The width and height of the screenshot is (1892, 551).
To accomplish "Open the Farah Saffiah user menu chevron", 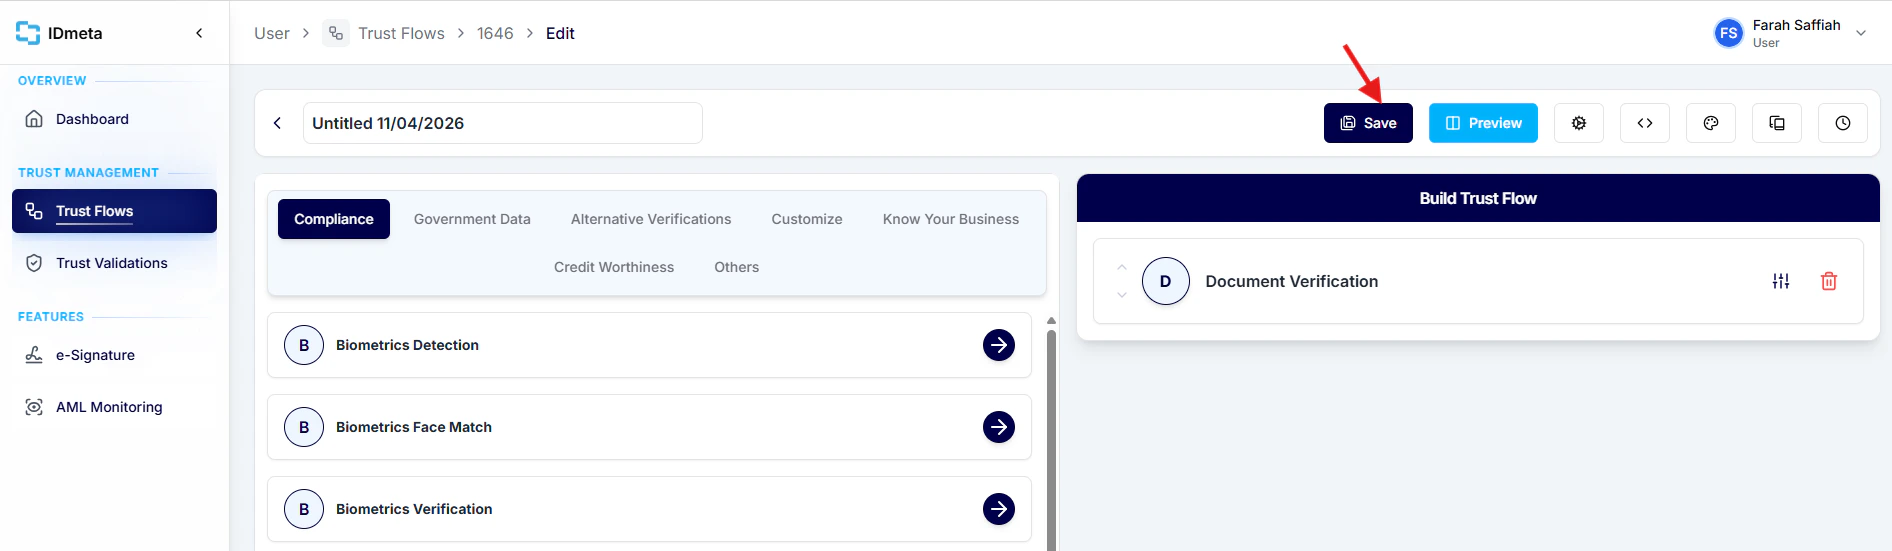I will tap(1861, 33).
